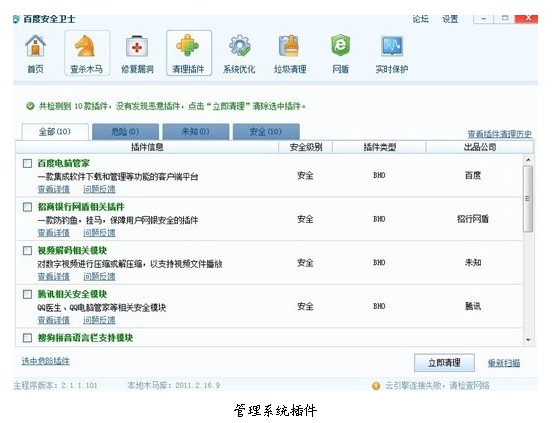Tick the checkbox for 视频解码相关模块
Screen dimensions: 554x423
coord(27,251)
